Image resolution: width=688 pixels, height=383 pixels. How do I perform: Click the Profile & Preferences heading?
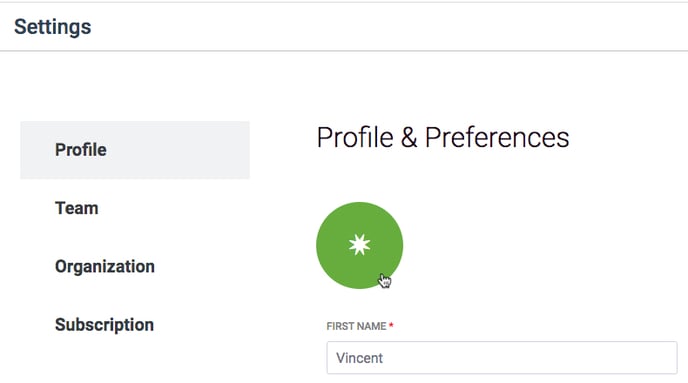pos(443,137)
